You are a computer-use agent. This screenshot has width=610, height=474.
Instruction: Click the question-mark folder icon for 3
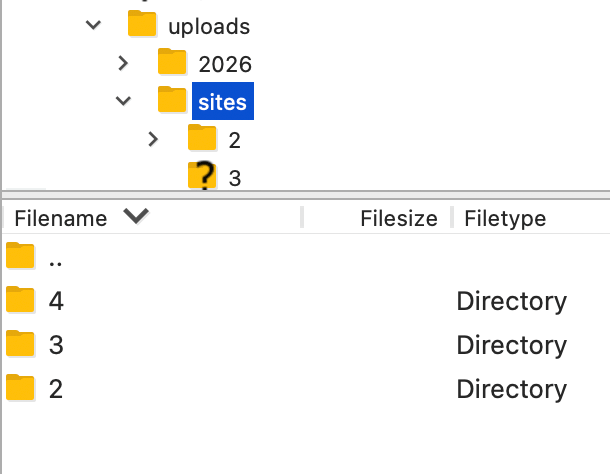point(202,176)
